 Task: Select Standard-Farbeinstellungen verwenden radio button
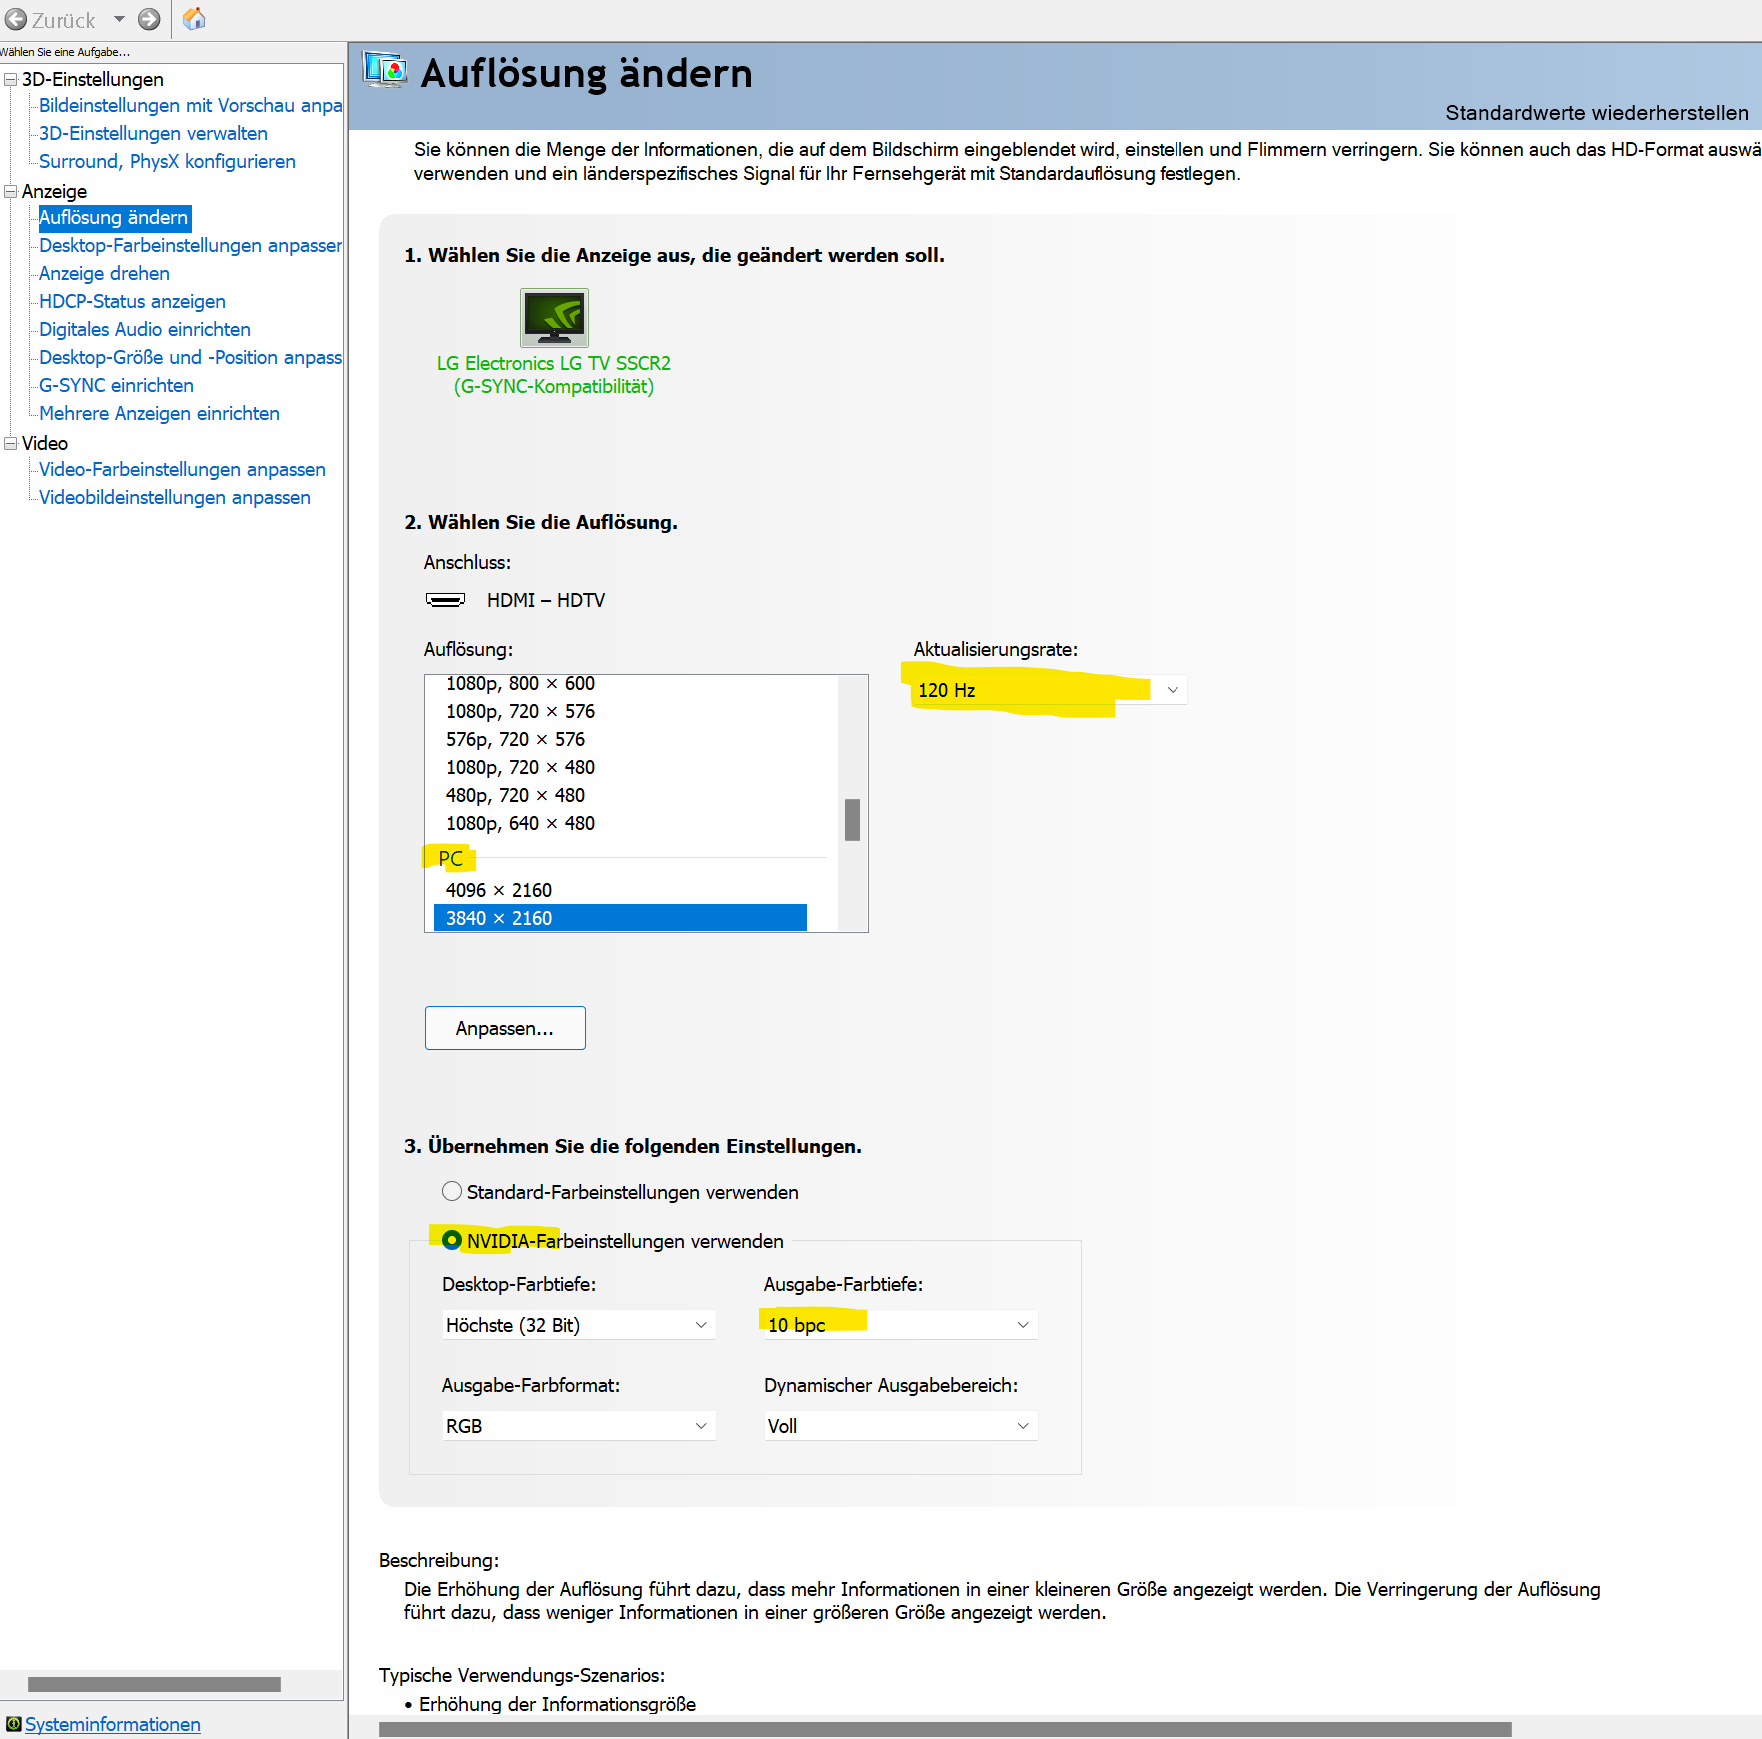pyautogui.click(x=452, y=1191)
